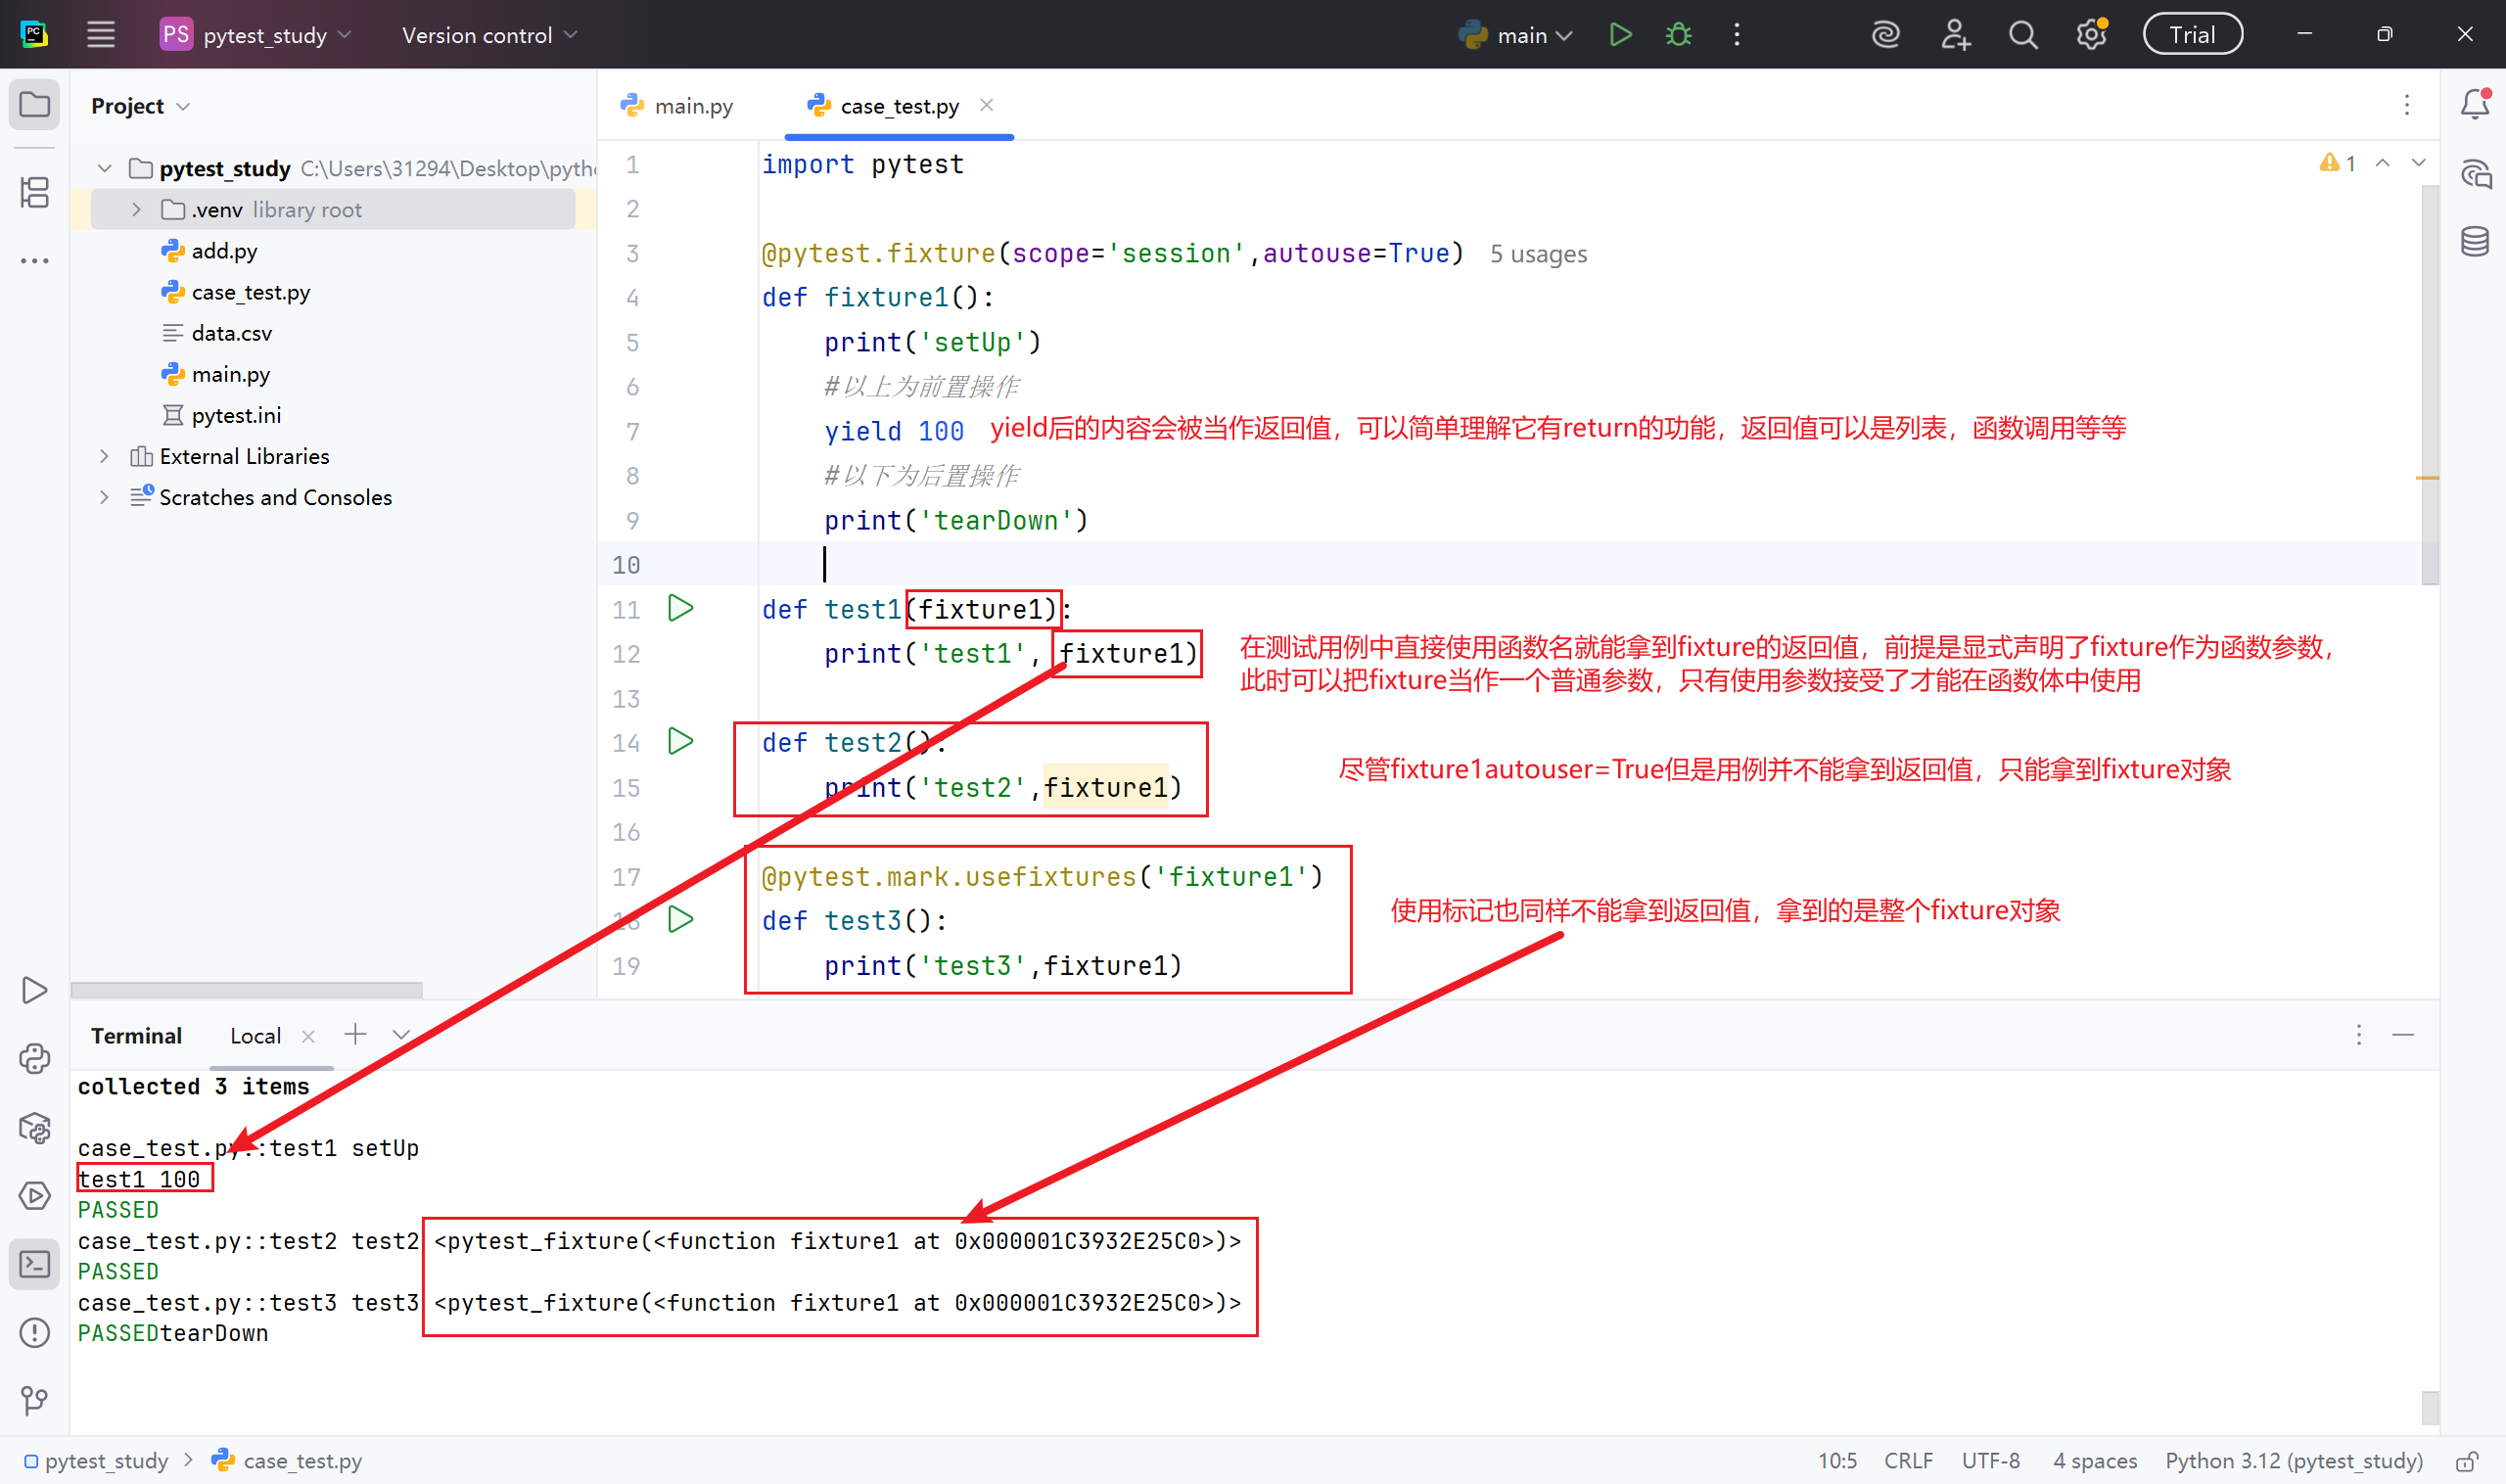This screenshot has width=2506, height=1484.
Task: Click the Debug bug icon
Action: pos(1678,35)
